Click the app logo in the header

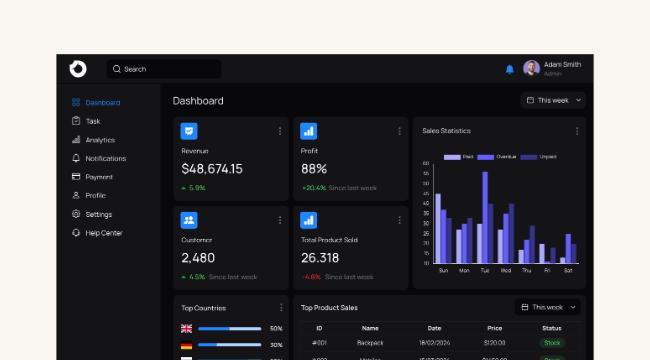tap(78, 69)
